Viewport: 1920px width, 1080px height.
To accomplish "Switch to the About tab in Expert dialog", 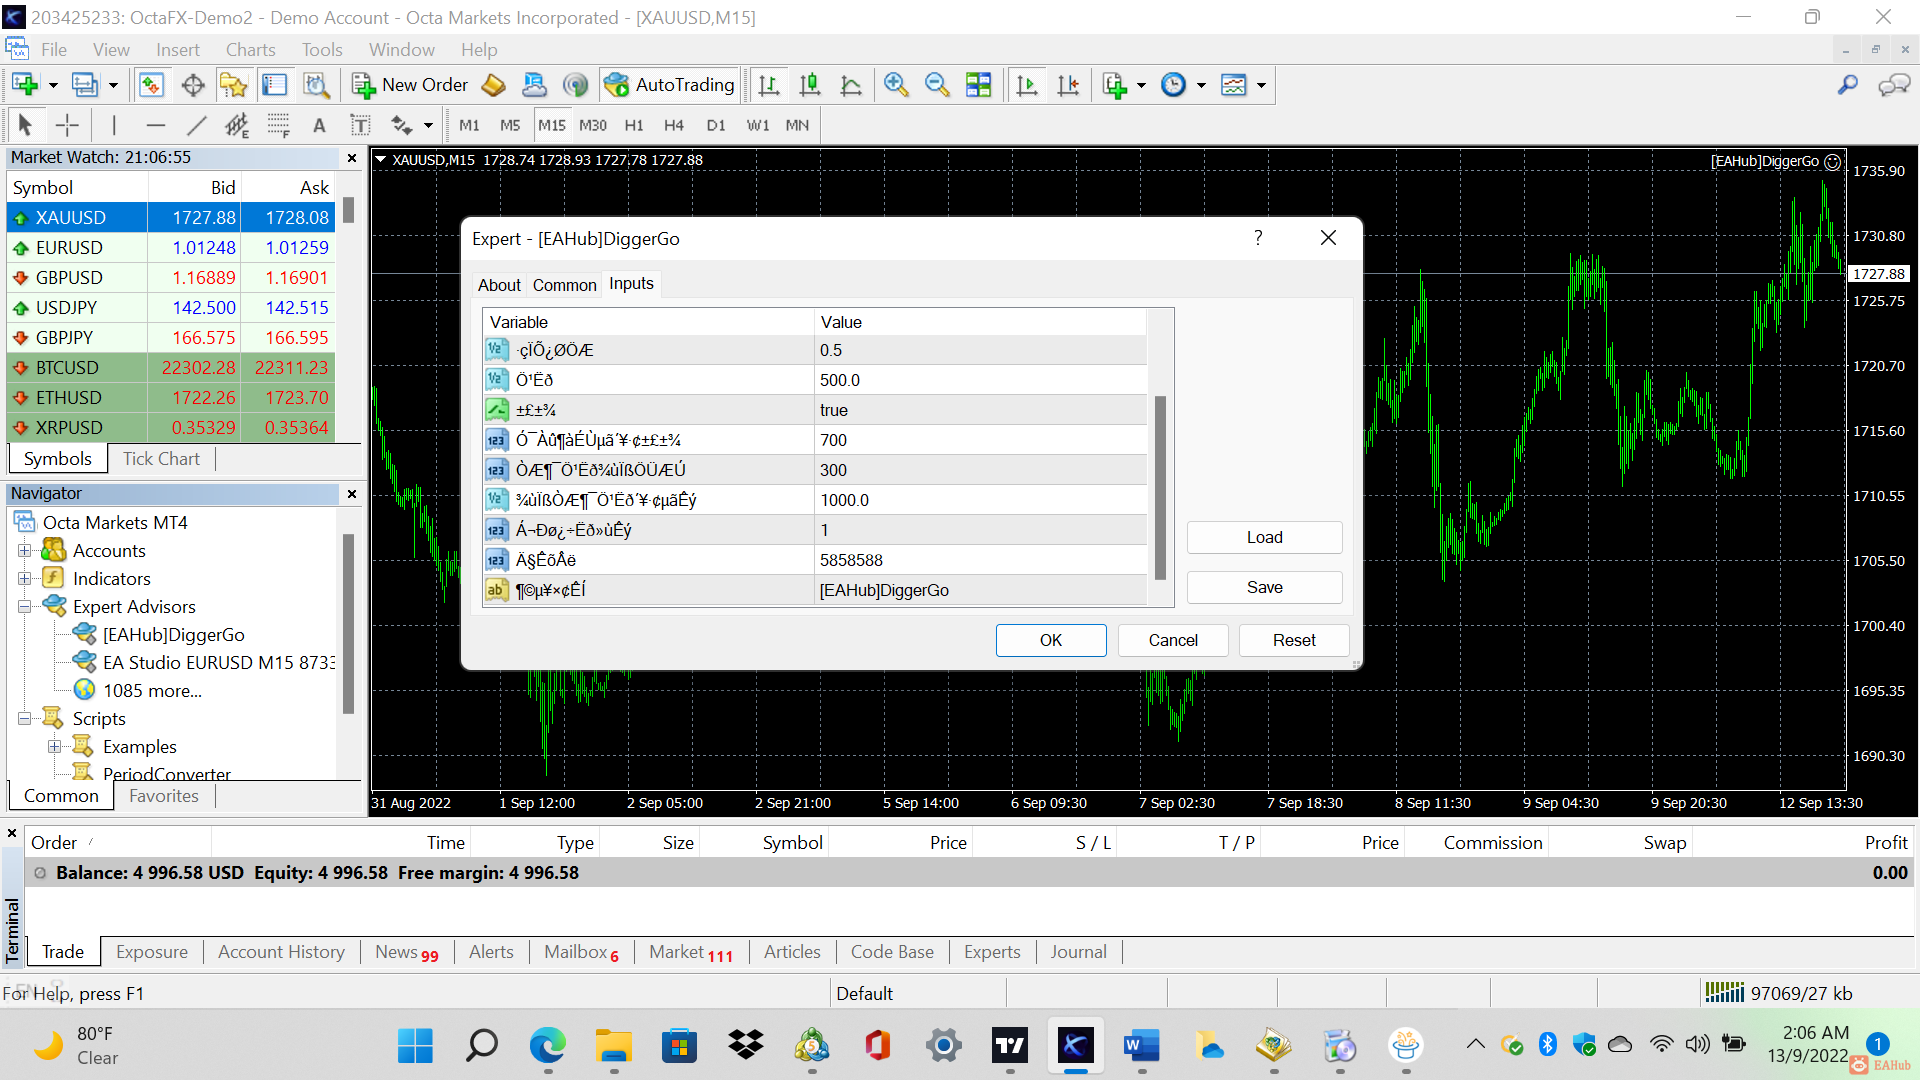I will click(499, 285).
